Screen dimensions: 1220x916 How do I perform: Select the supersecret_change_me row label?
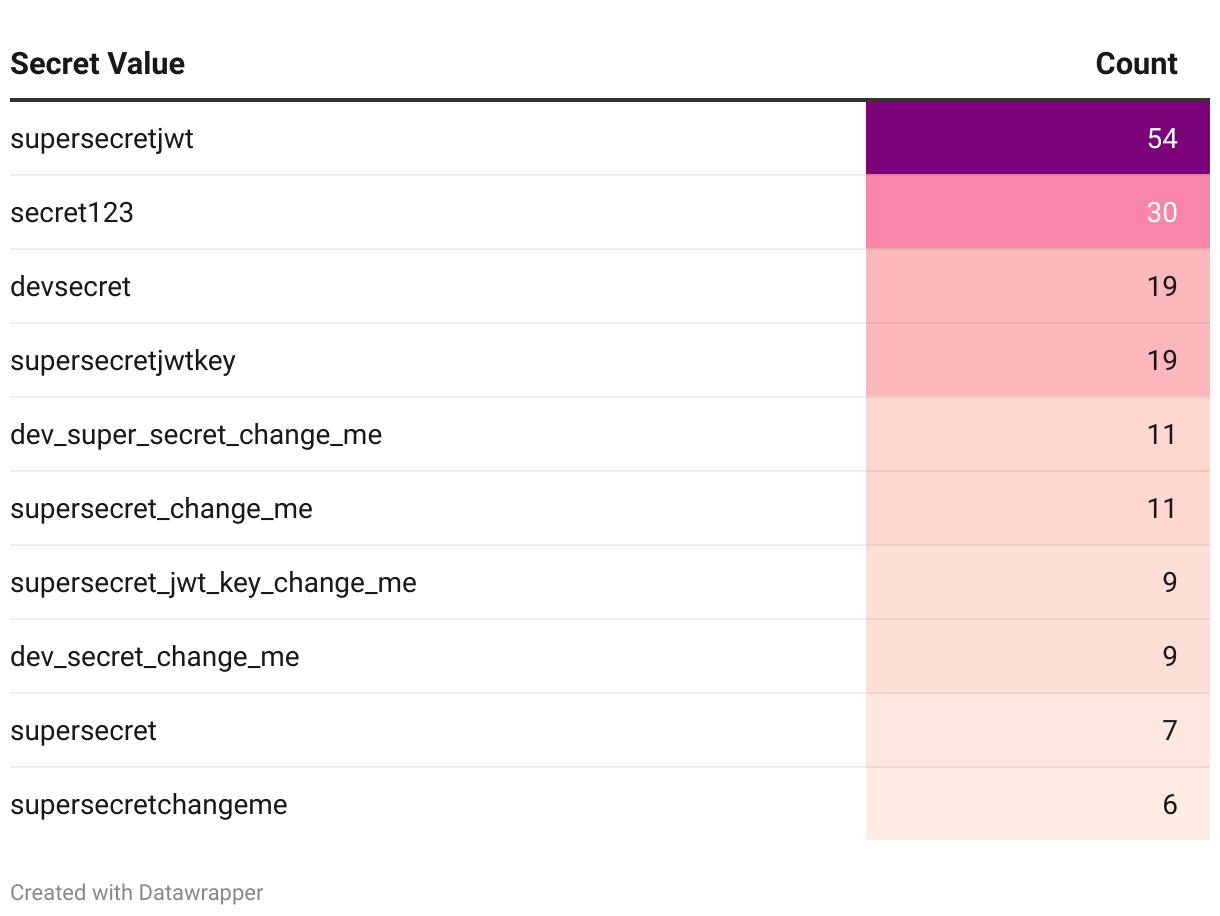(161, 509)
